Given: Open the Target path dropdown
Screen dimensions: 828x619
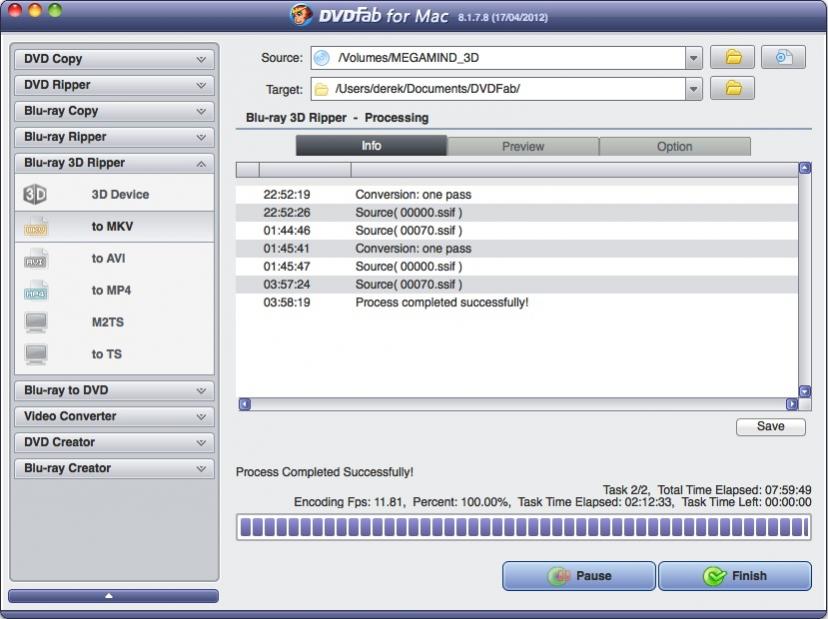Looking at the screenshot, I should (694, 90).
